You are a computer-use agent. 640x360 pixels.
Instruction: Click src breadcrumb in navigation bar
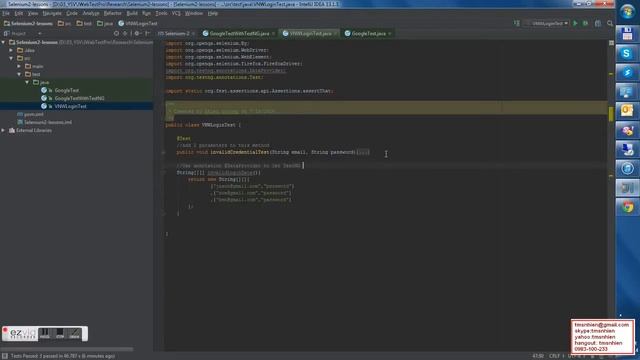[x=64, y=24]
